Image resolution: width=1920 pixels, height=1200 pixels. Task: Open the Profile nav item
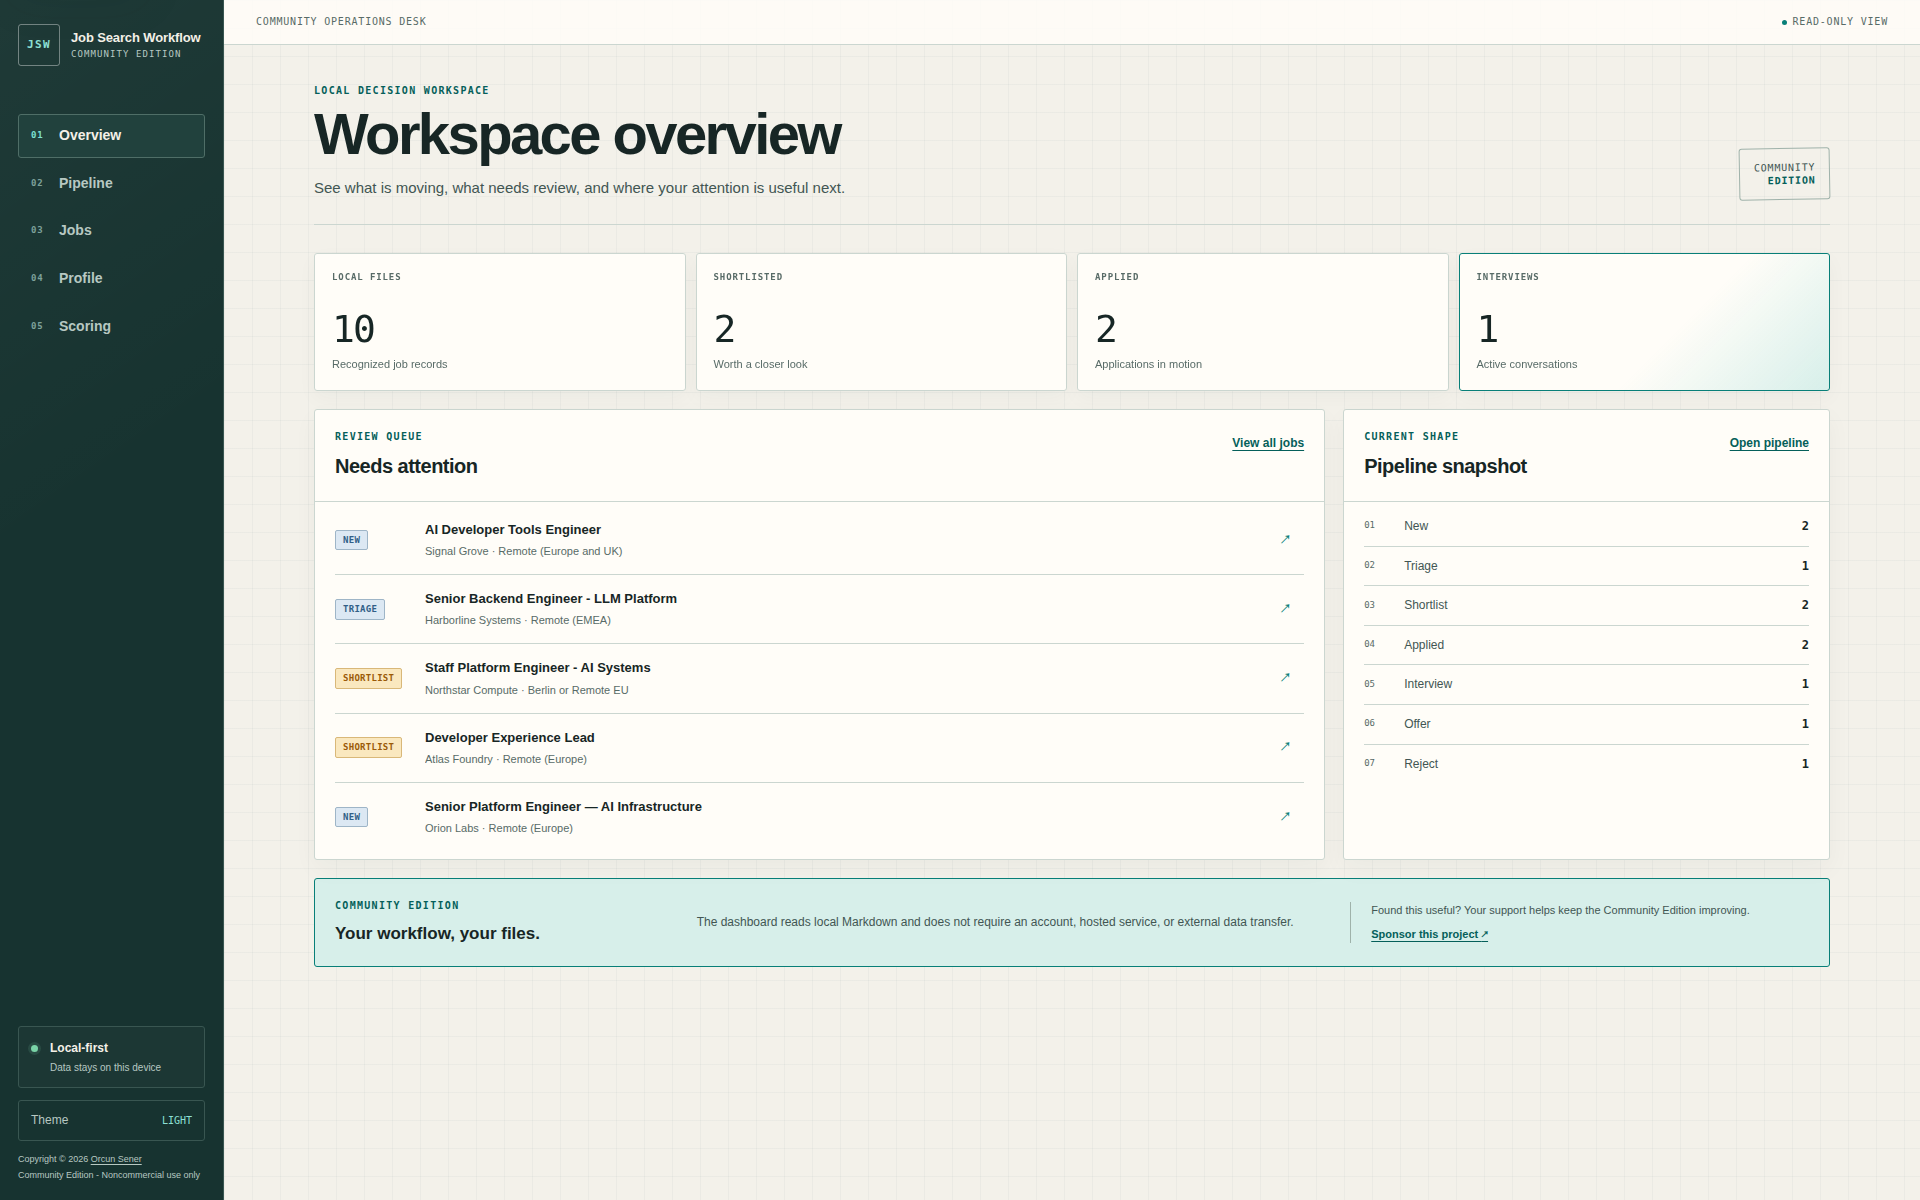[x=111, y=278]
